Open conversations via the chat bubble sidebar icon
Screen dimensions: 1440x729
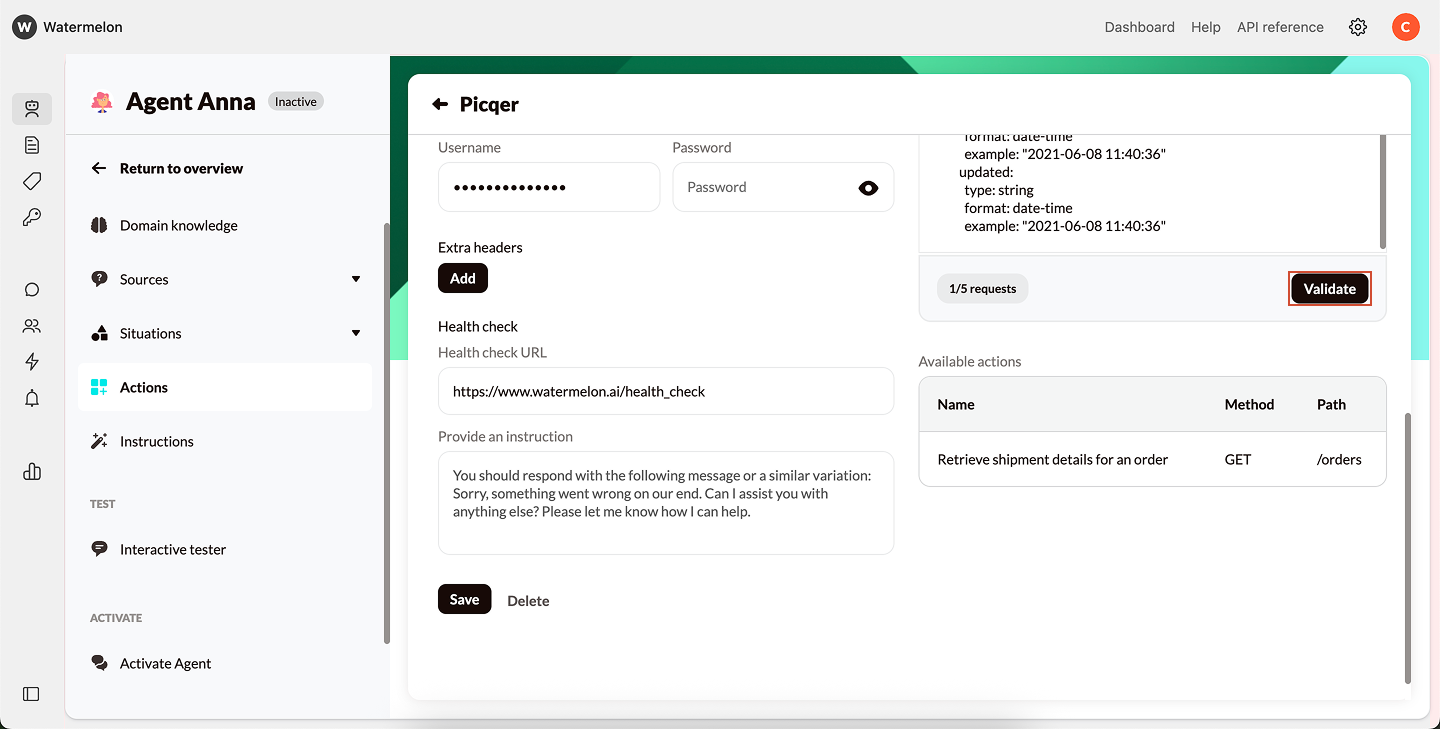click(x=31, y=289)
